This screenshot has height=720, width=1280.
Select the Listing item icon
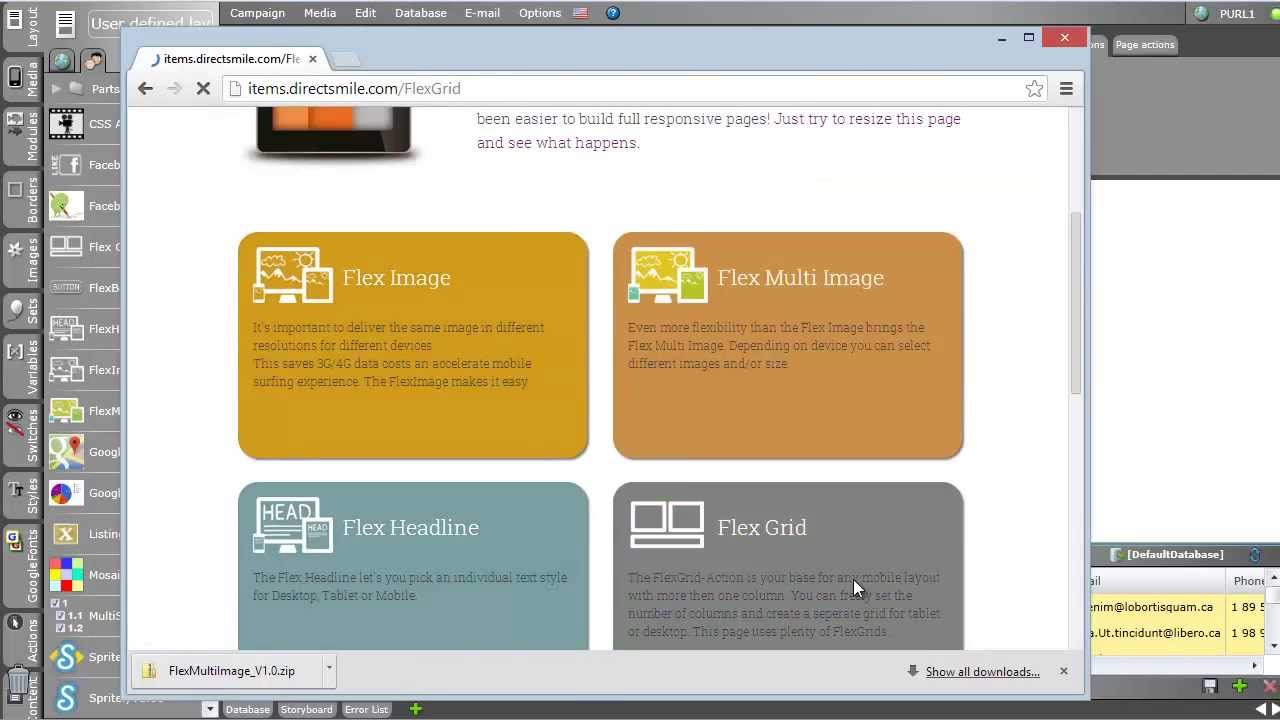click(x=66, y=534)
